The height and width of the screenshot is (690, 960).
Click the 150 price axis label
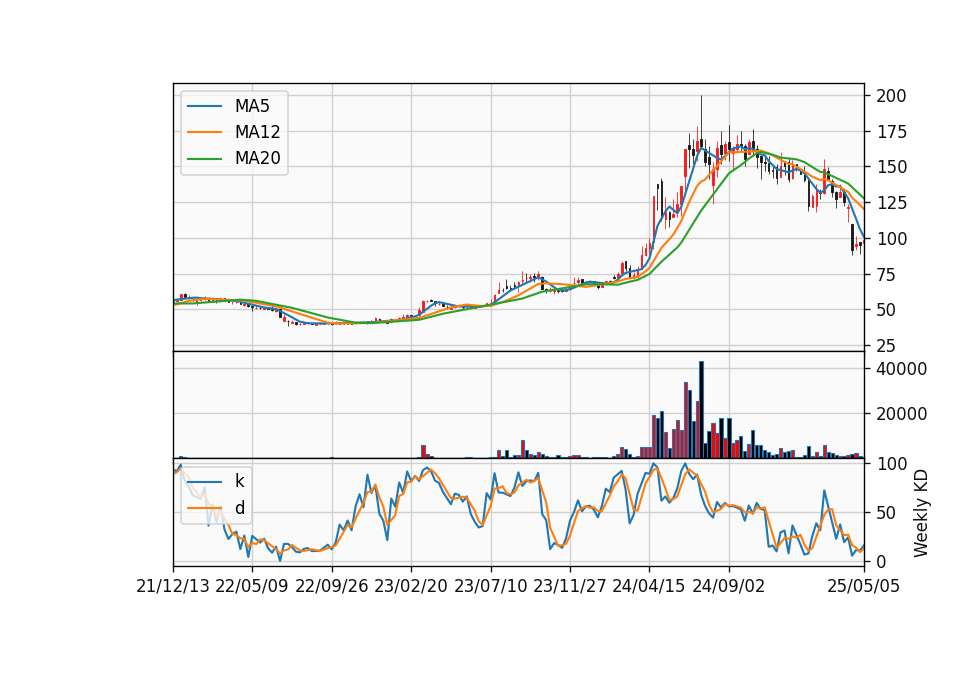891,167
